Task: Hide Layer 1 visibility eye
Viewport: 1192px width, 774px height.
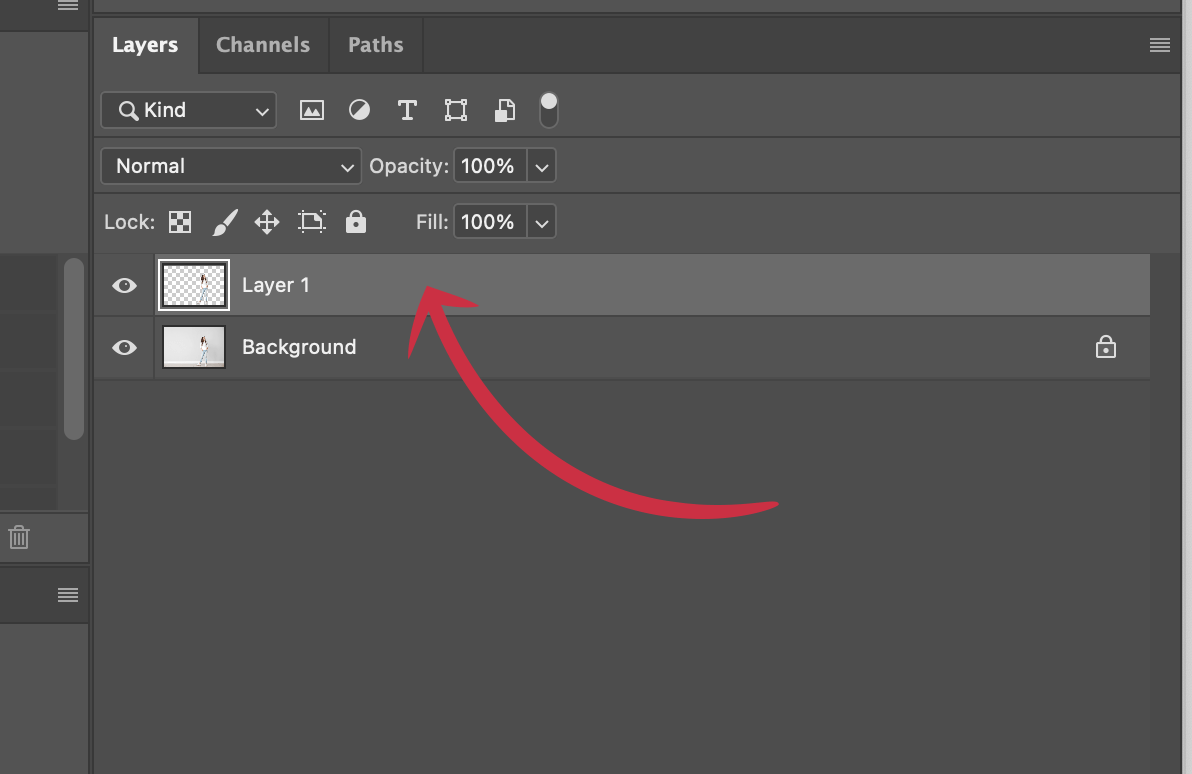Action: [x=124, y=286]
